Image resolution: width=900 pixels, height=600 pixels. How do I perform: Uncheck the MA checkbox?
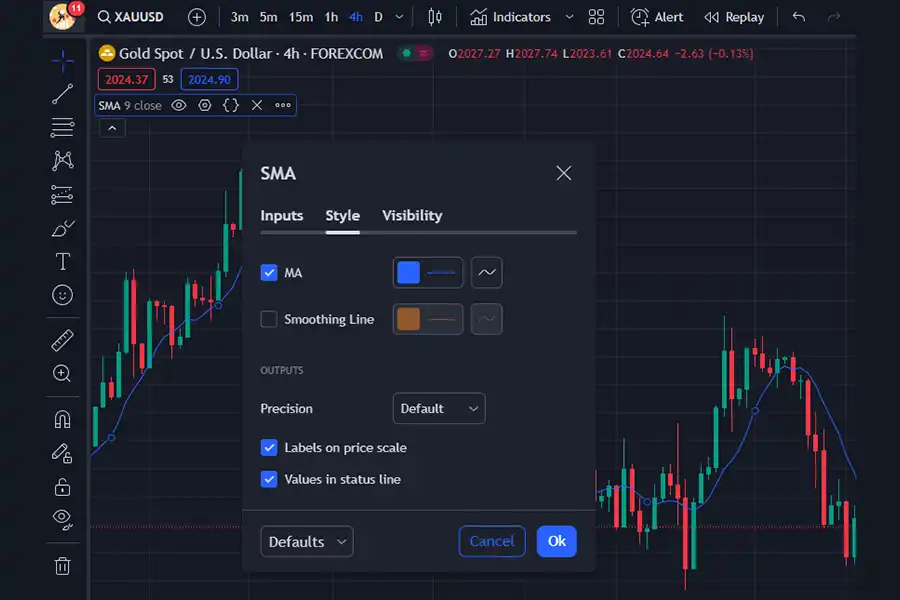(269, 272)
